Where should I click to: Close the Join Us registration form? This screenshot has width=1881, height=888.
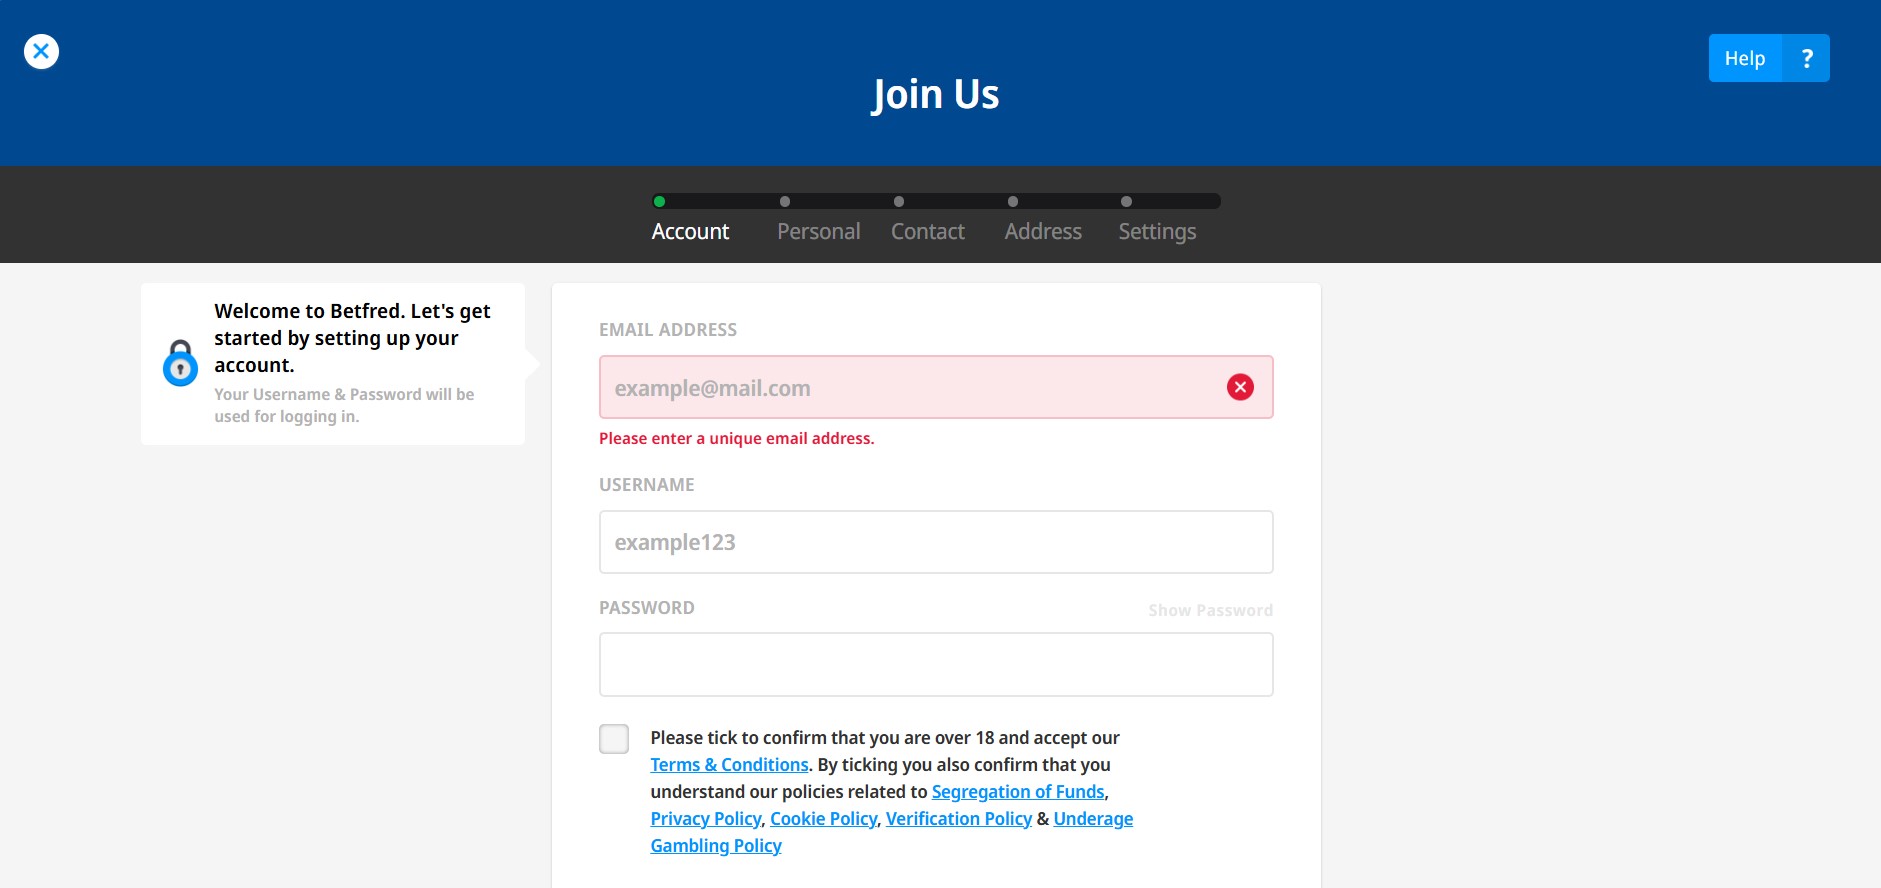point(41,51)
